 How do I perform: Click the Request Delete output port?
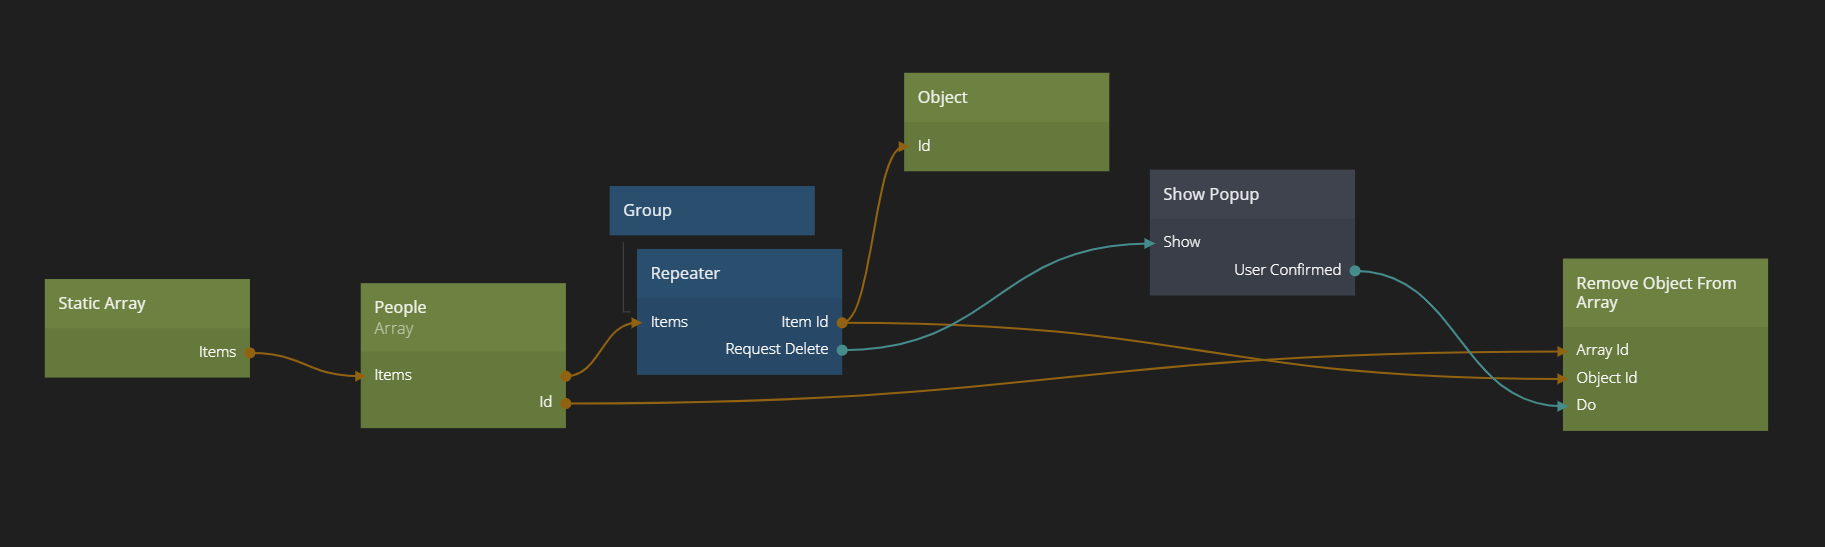click(x=842, y=350)
